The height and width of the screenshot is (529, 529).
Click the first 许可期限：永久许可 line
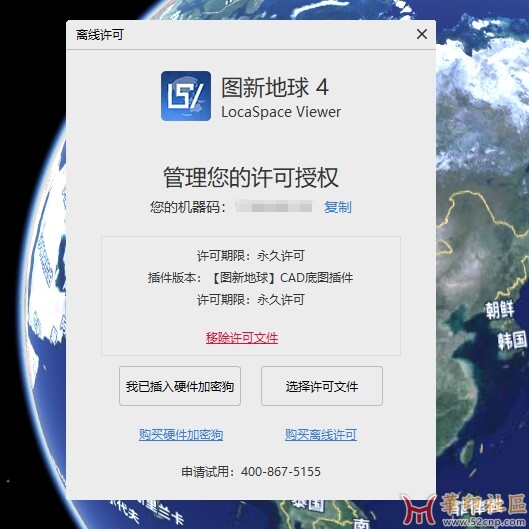251,256
